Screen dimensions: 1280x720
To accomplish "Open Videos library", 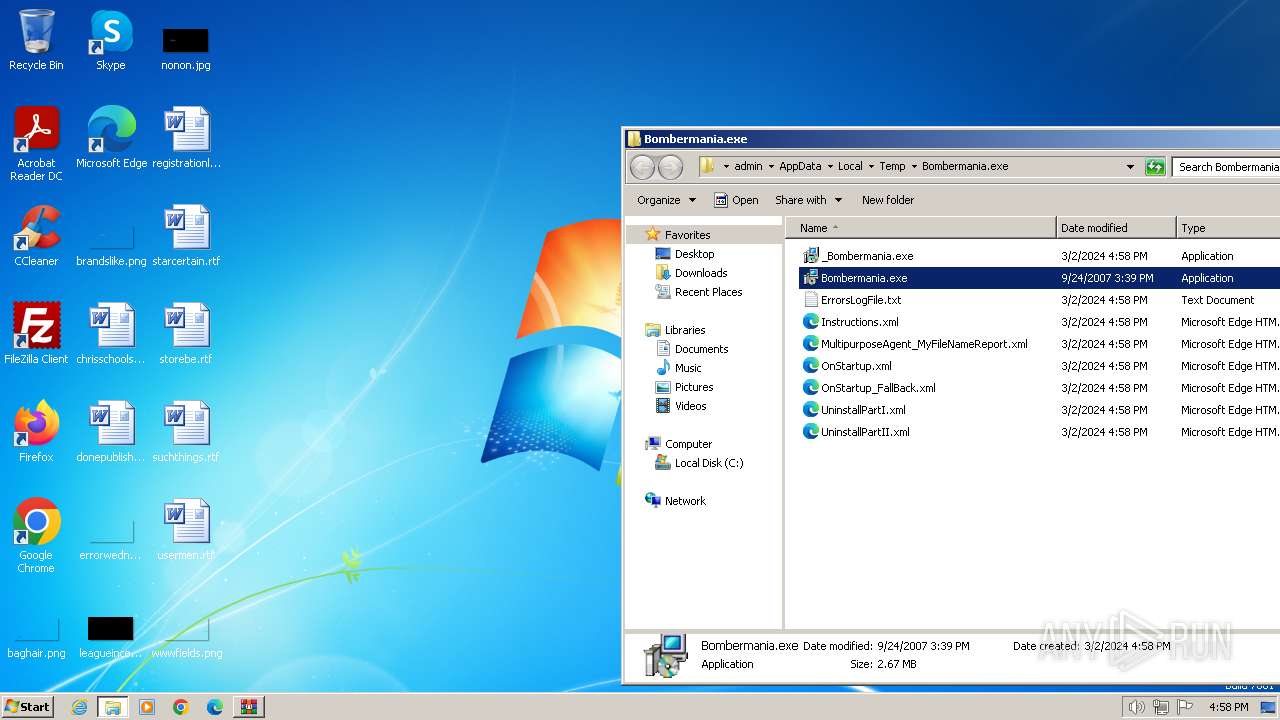I will (x=690, y=406).
